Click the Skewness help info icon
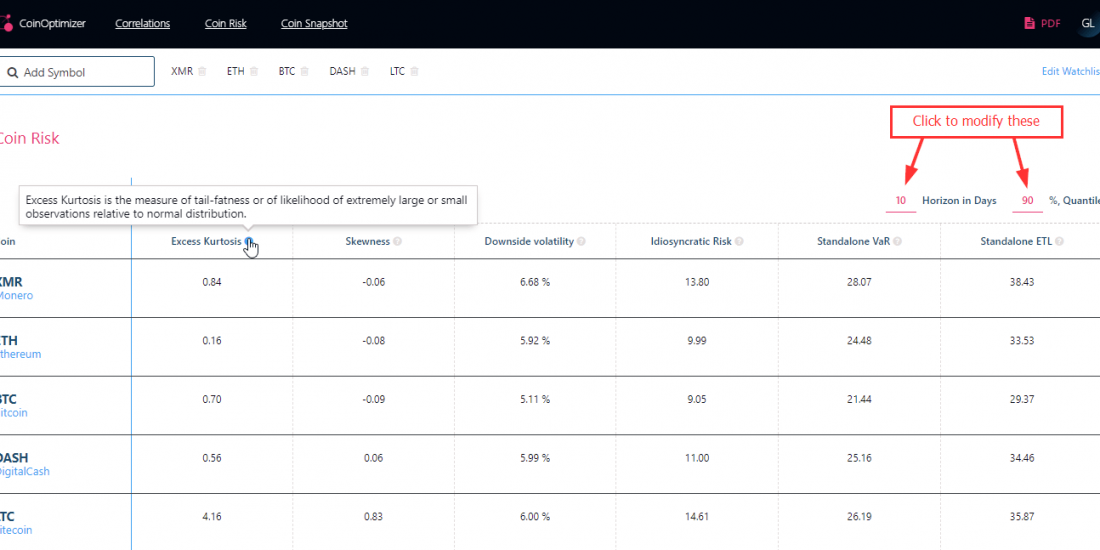 [x=398, y=242]
